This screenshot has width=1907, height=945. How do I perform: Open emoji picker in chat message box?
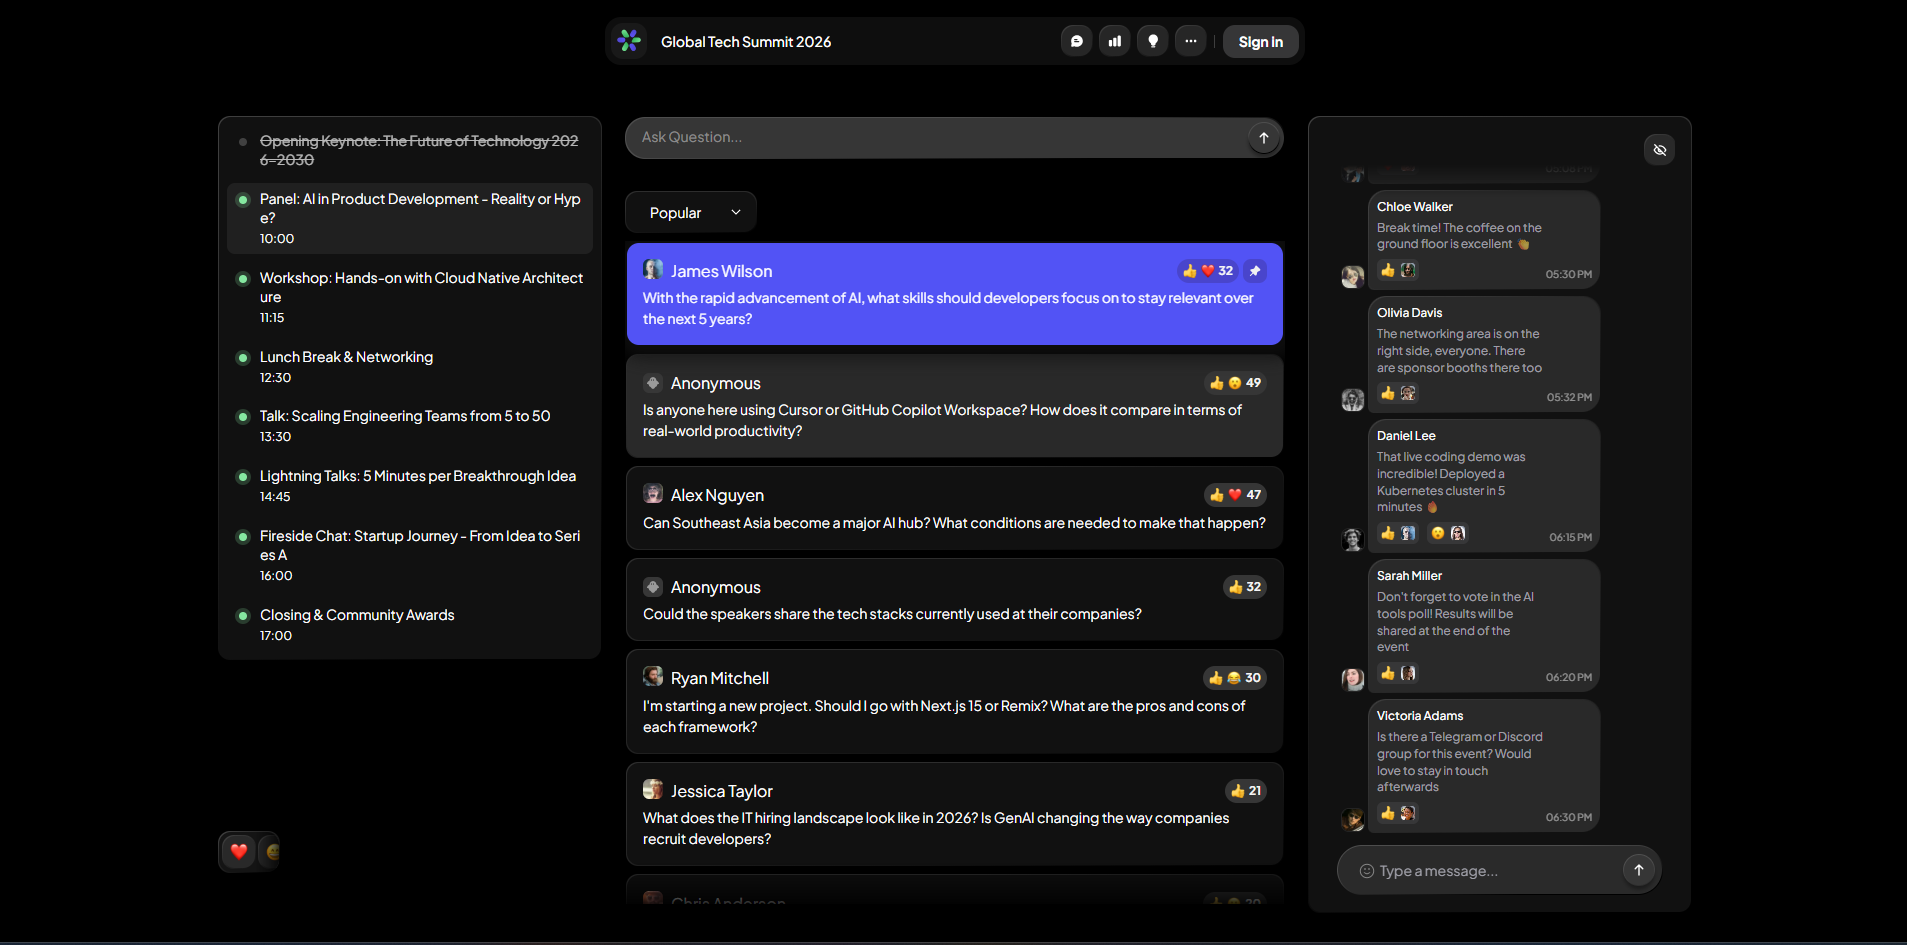pos(1366,871)
